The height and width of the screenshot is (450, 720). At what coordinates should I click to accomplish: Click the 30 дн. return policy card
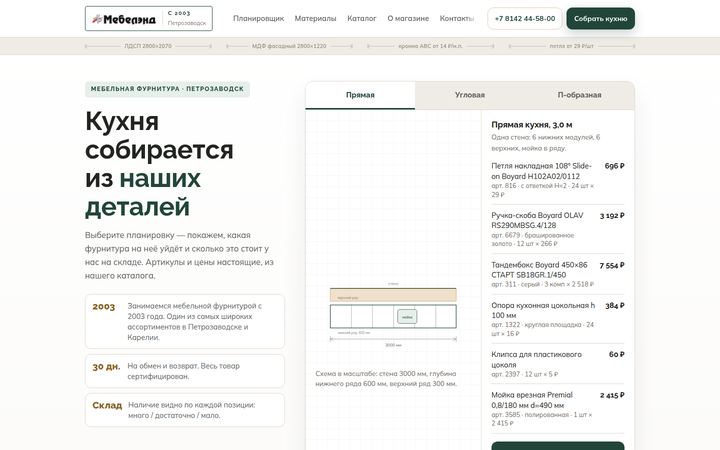tap(185, 371)
